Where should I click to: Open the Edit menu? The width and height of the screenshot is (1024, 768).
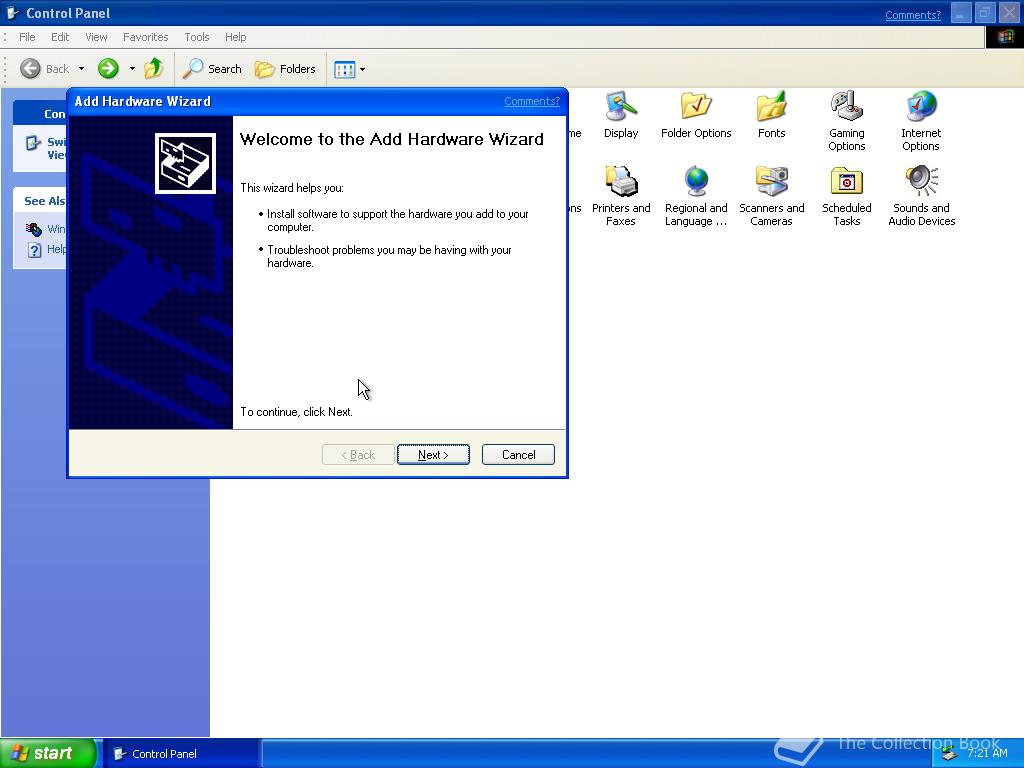click(60, 37)
